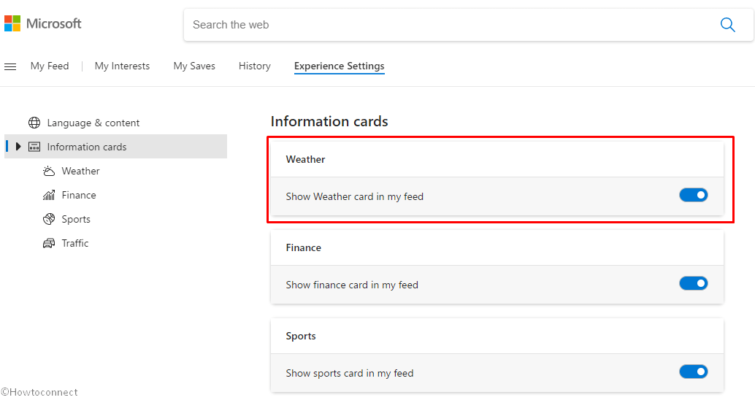Open Language & content settings

[93, 123]
